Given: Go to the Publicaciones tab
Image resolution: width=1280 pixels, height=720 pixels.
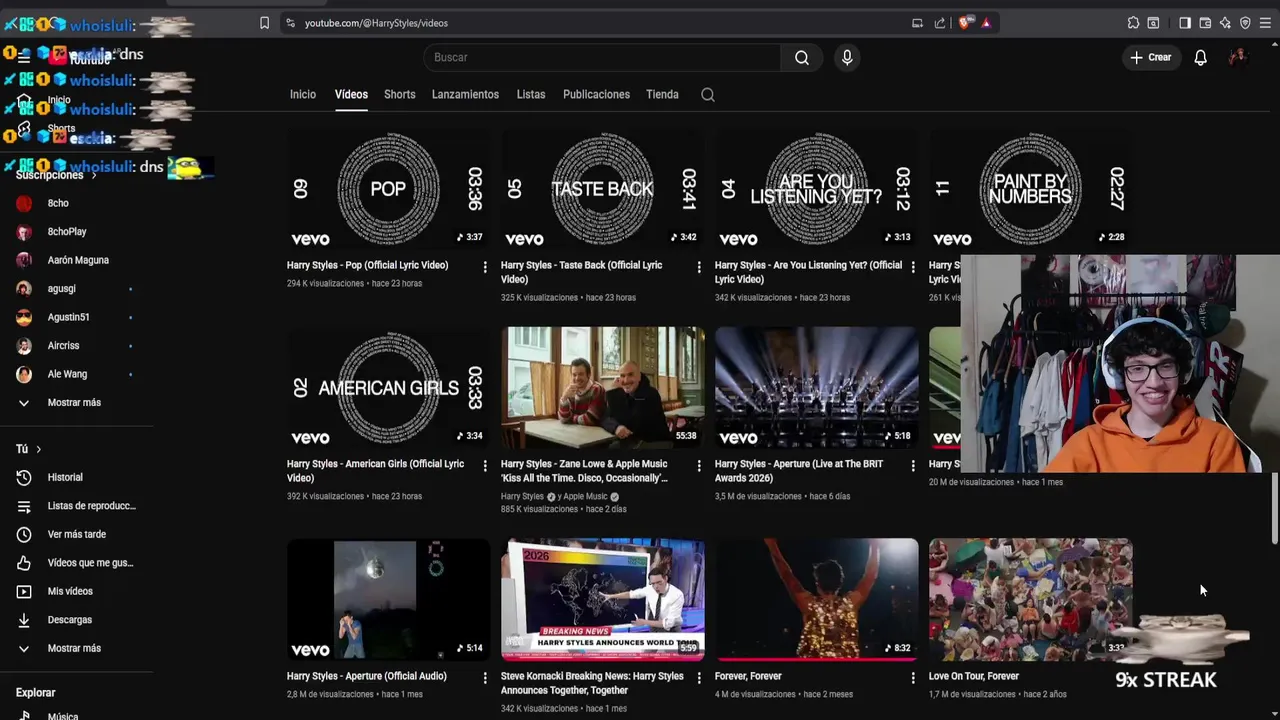Looking at the screenshot, I should [x=596, y=95].
